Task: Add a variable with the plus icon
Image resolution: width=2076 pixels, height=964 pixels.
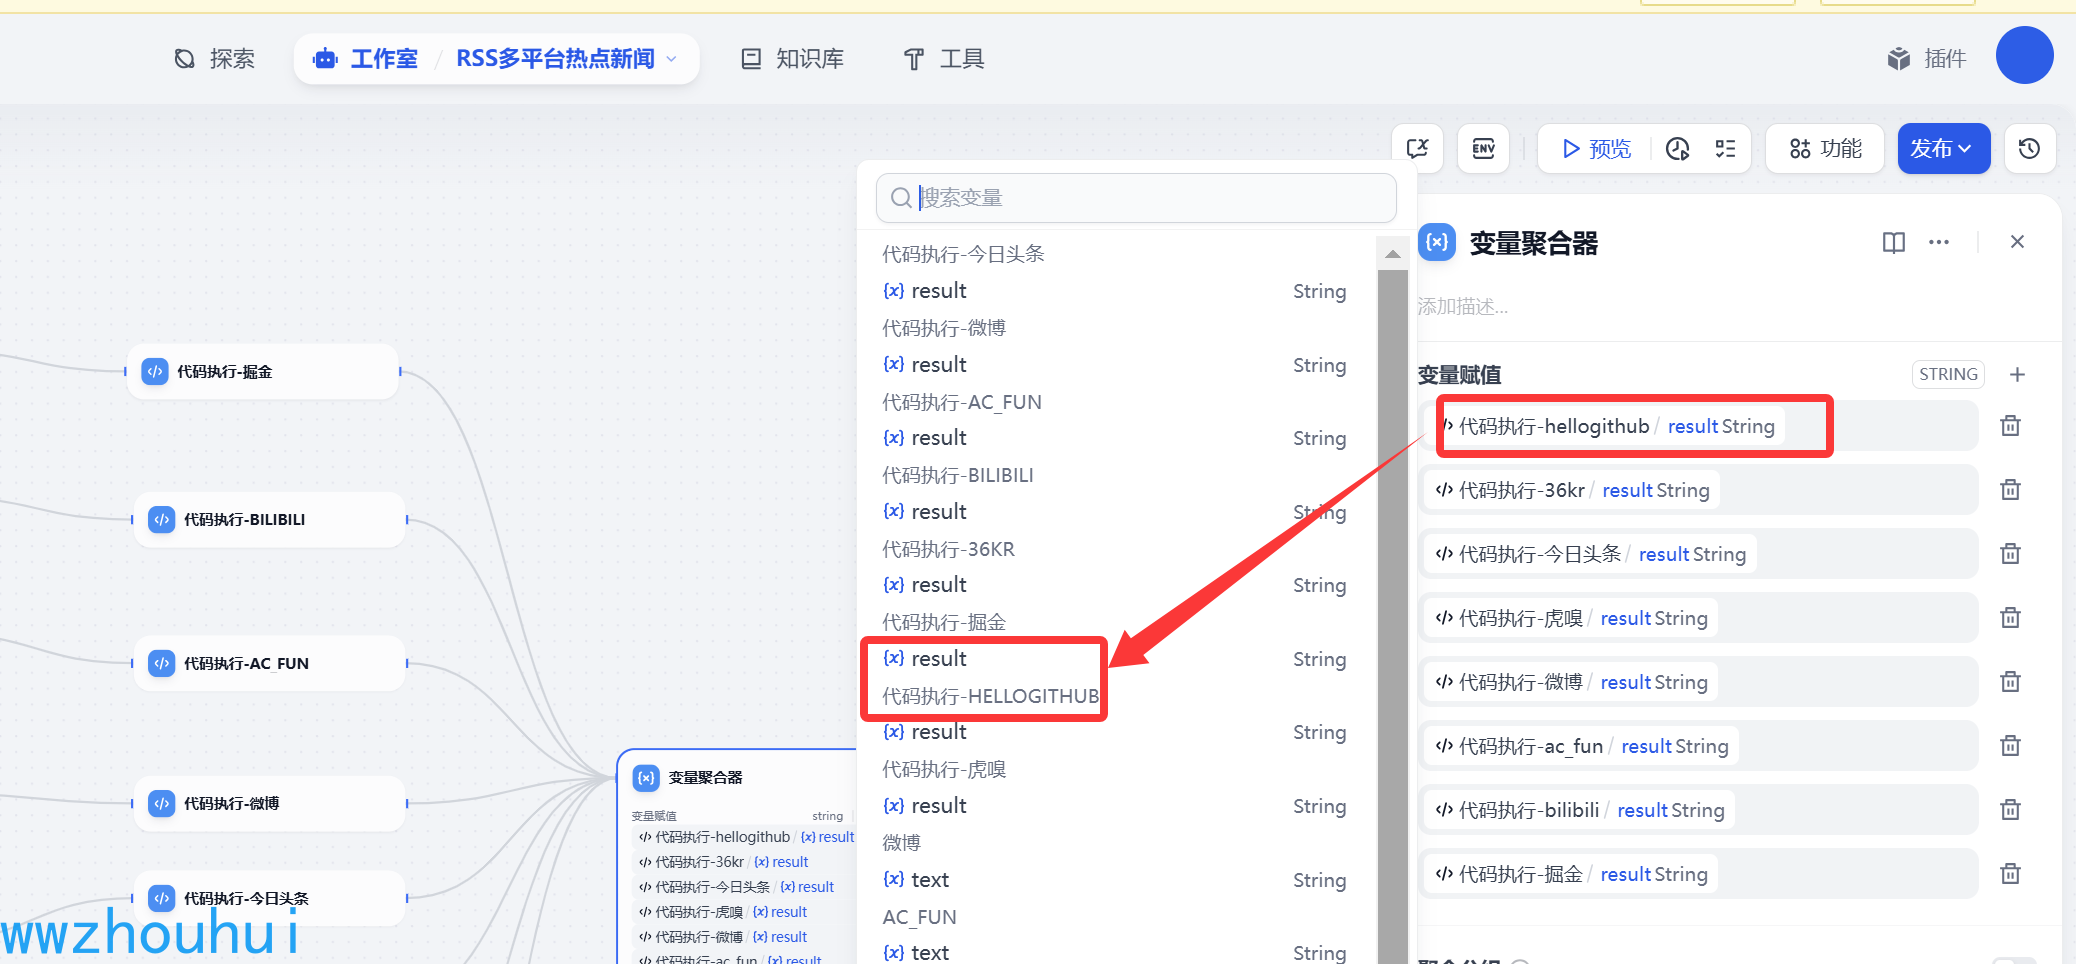Action: click(2017, 374)
